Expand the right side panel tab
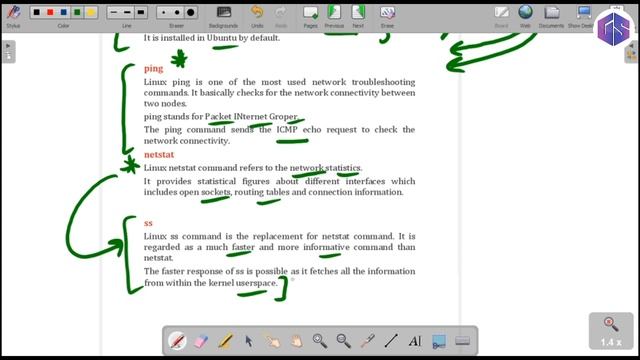Viewport: 640px width, 360px height. point(631,51)
